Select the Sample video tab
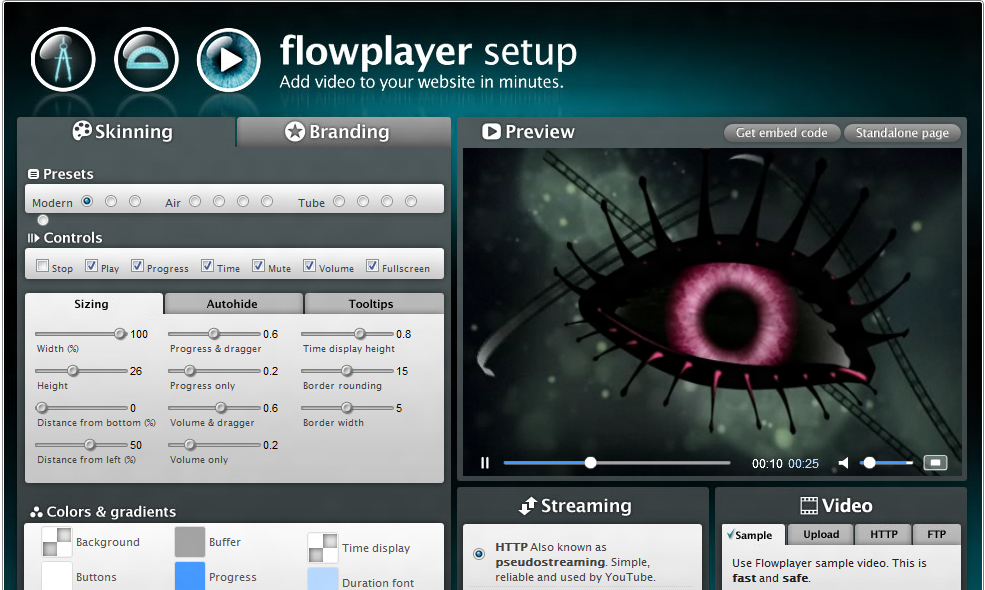This screenshot has height=590, width=985. (x=753, y=535)
